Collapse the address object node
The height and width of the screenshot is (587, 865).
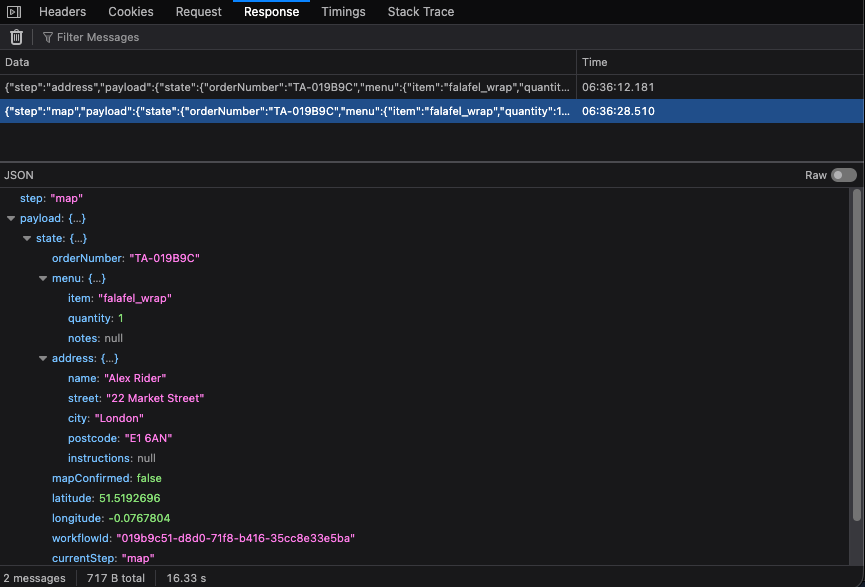43,358
